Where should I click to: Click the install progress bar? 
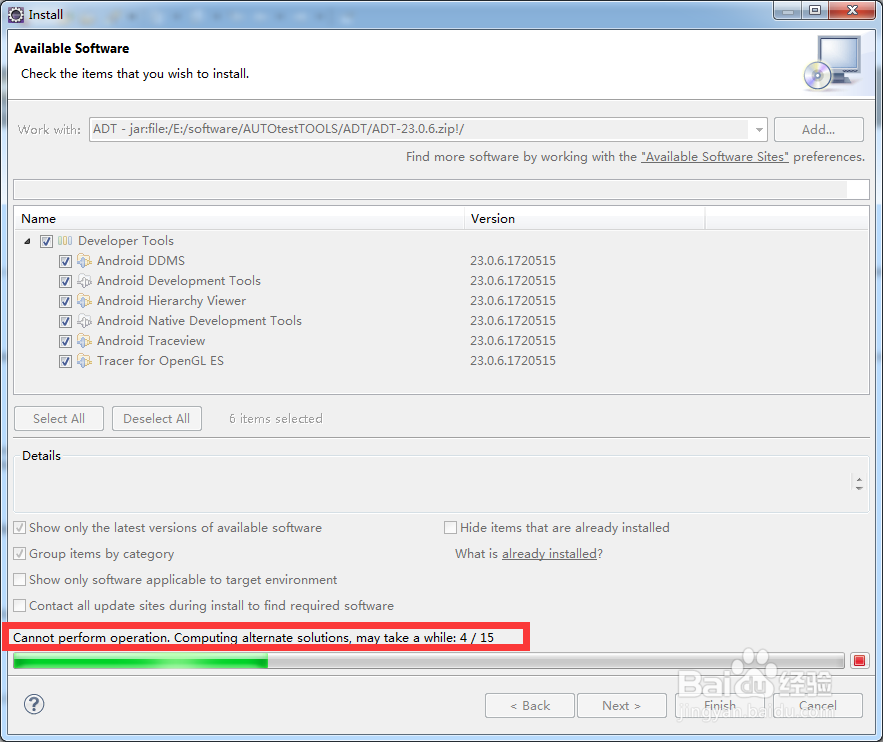[x=429, y=660]
